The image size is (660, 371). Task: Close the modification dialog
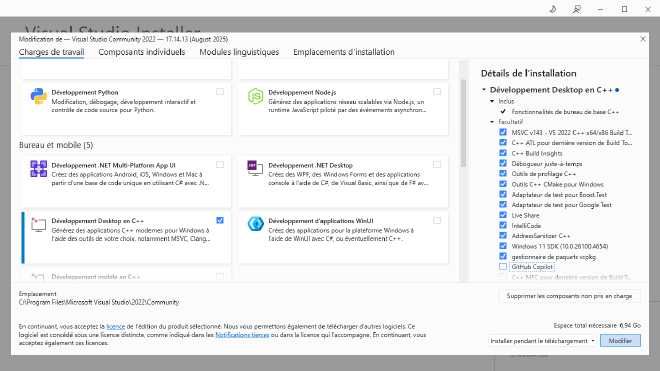pyautogui.click(x=643, y=39)
